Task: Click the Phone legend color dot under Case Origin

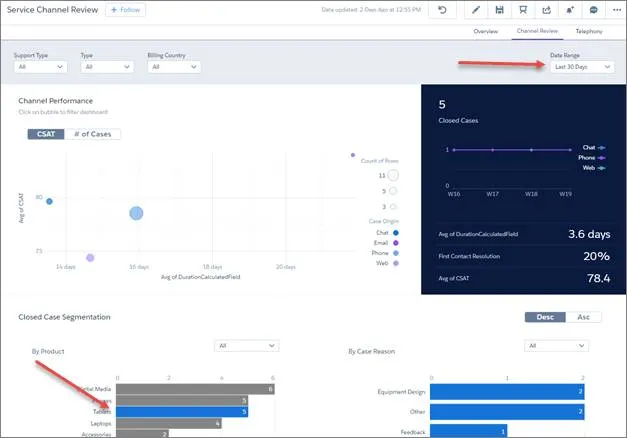Action: point(396,253)
